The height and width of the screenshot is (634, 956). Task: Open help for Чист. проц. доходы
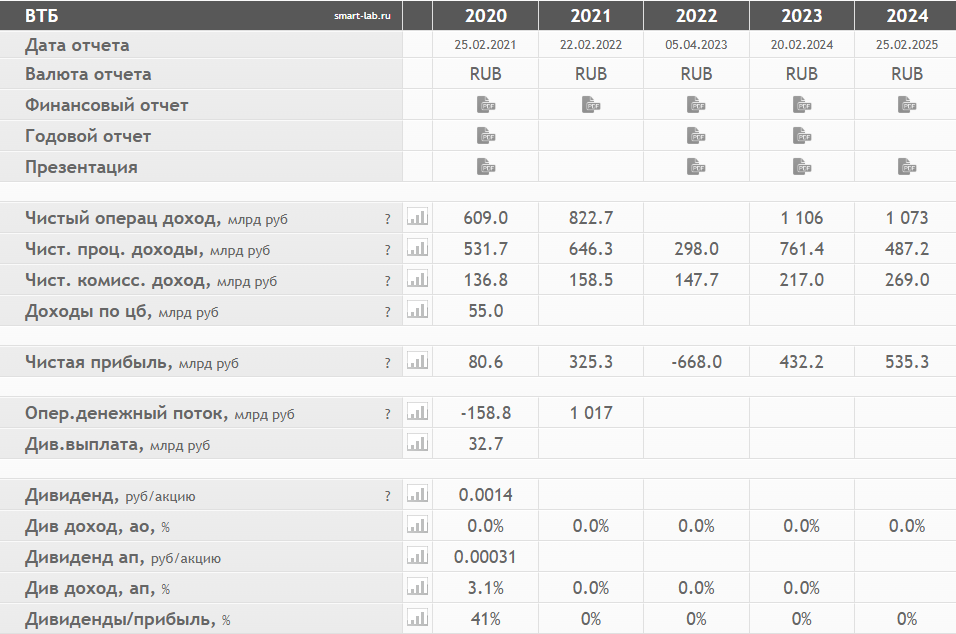click(388, 251)
